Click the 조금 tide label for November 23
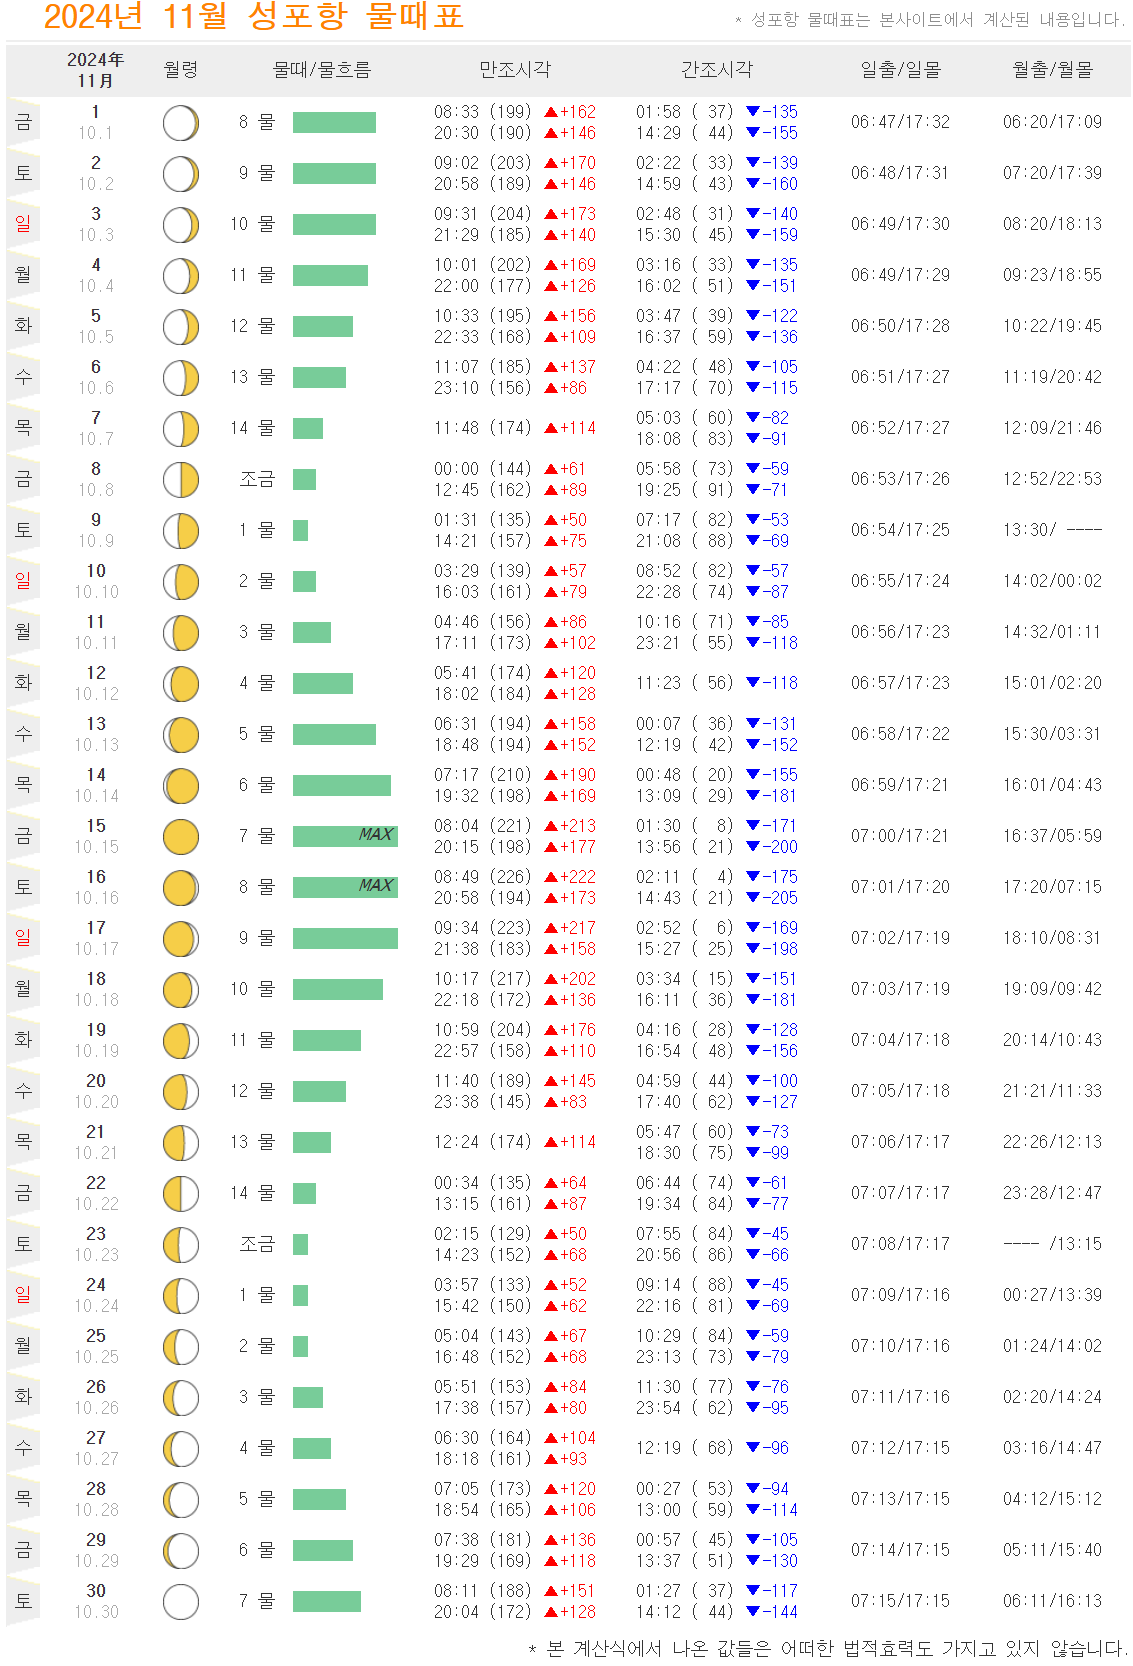 [x=257, y=1245]
